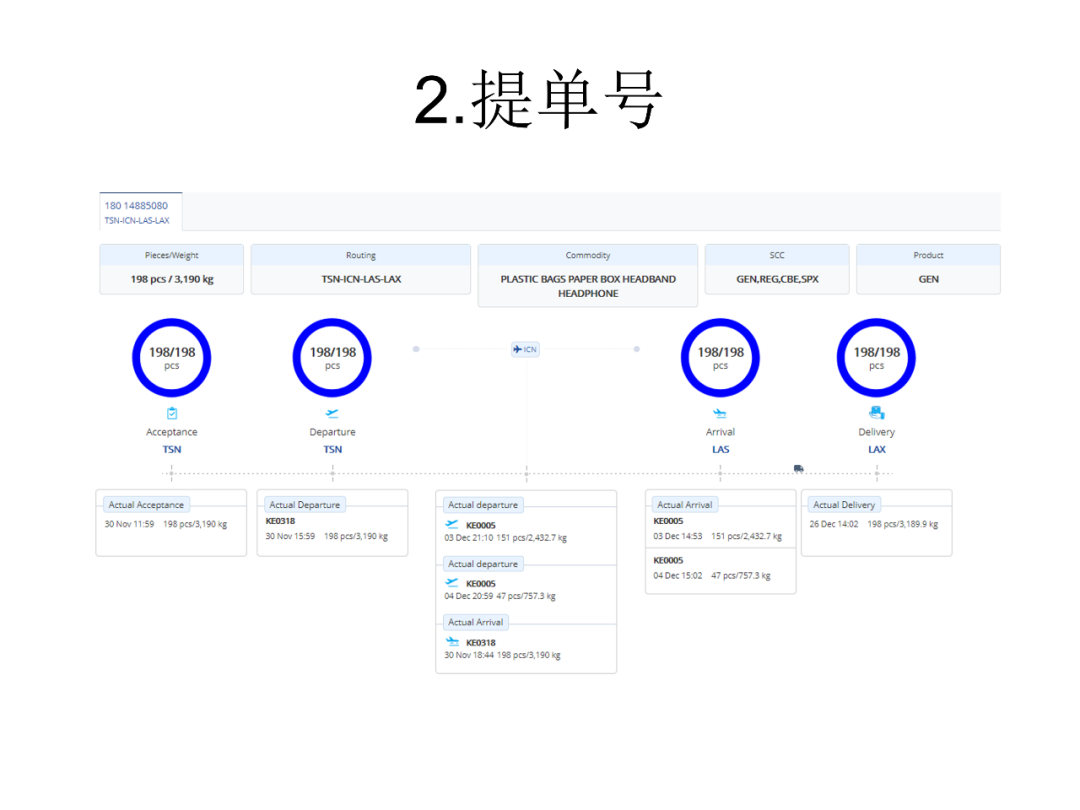This screenshot has width=1080, height=810.
Task: Click the LAS airport link
Action: [720, 449]
